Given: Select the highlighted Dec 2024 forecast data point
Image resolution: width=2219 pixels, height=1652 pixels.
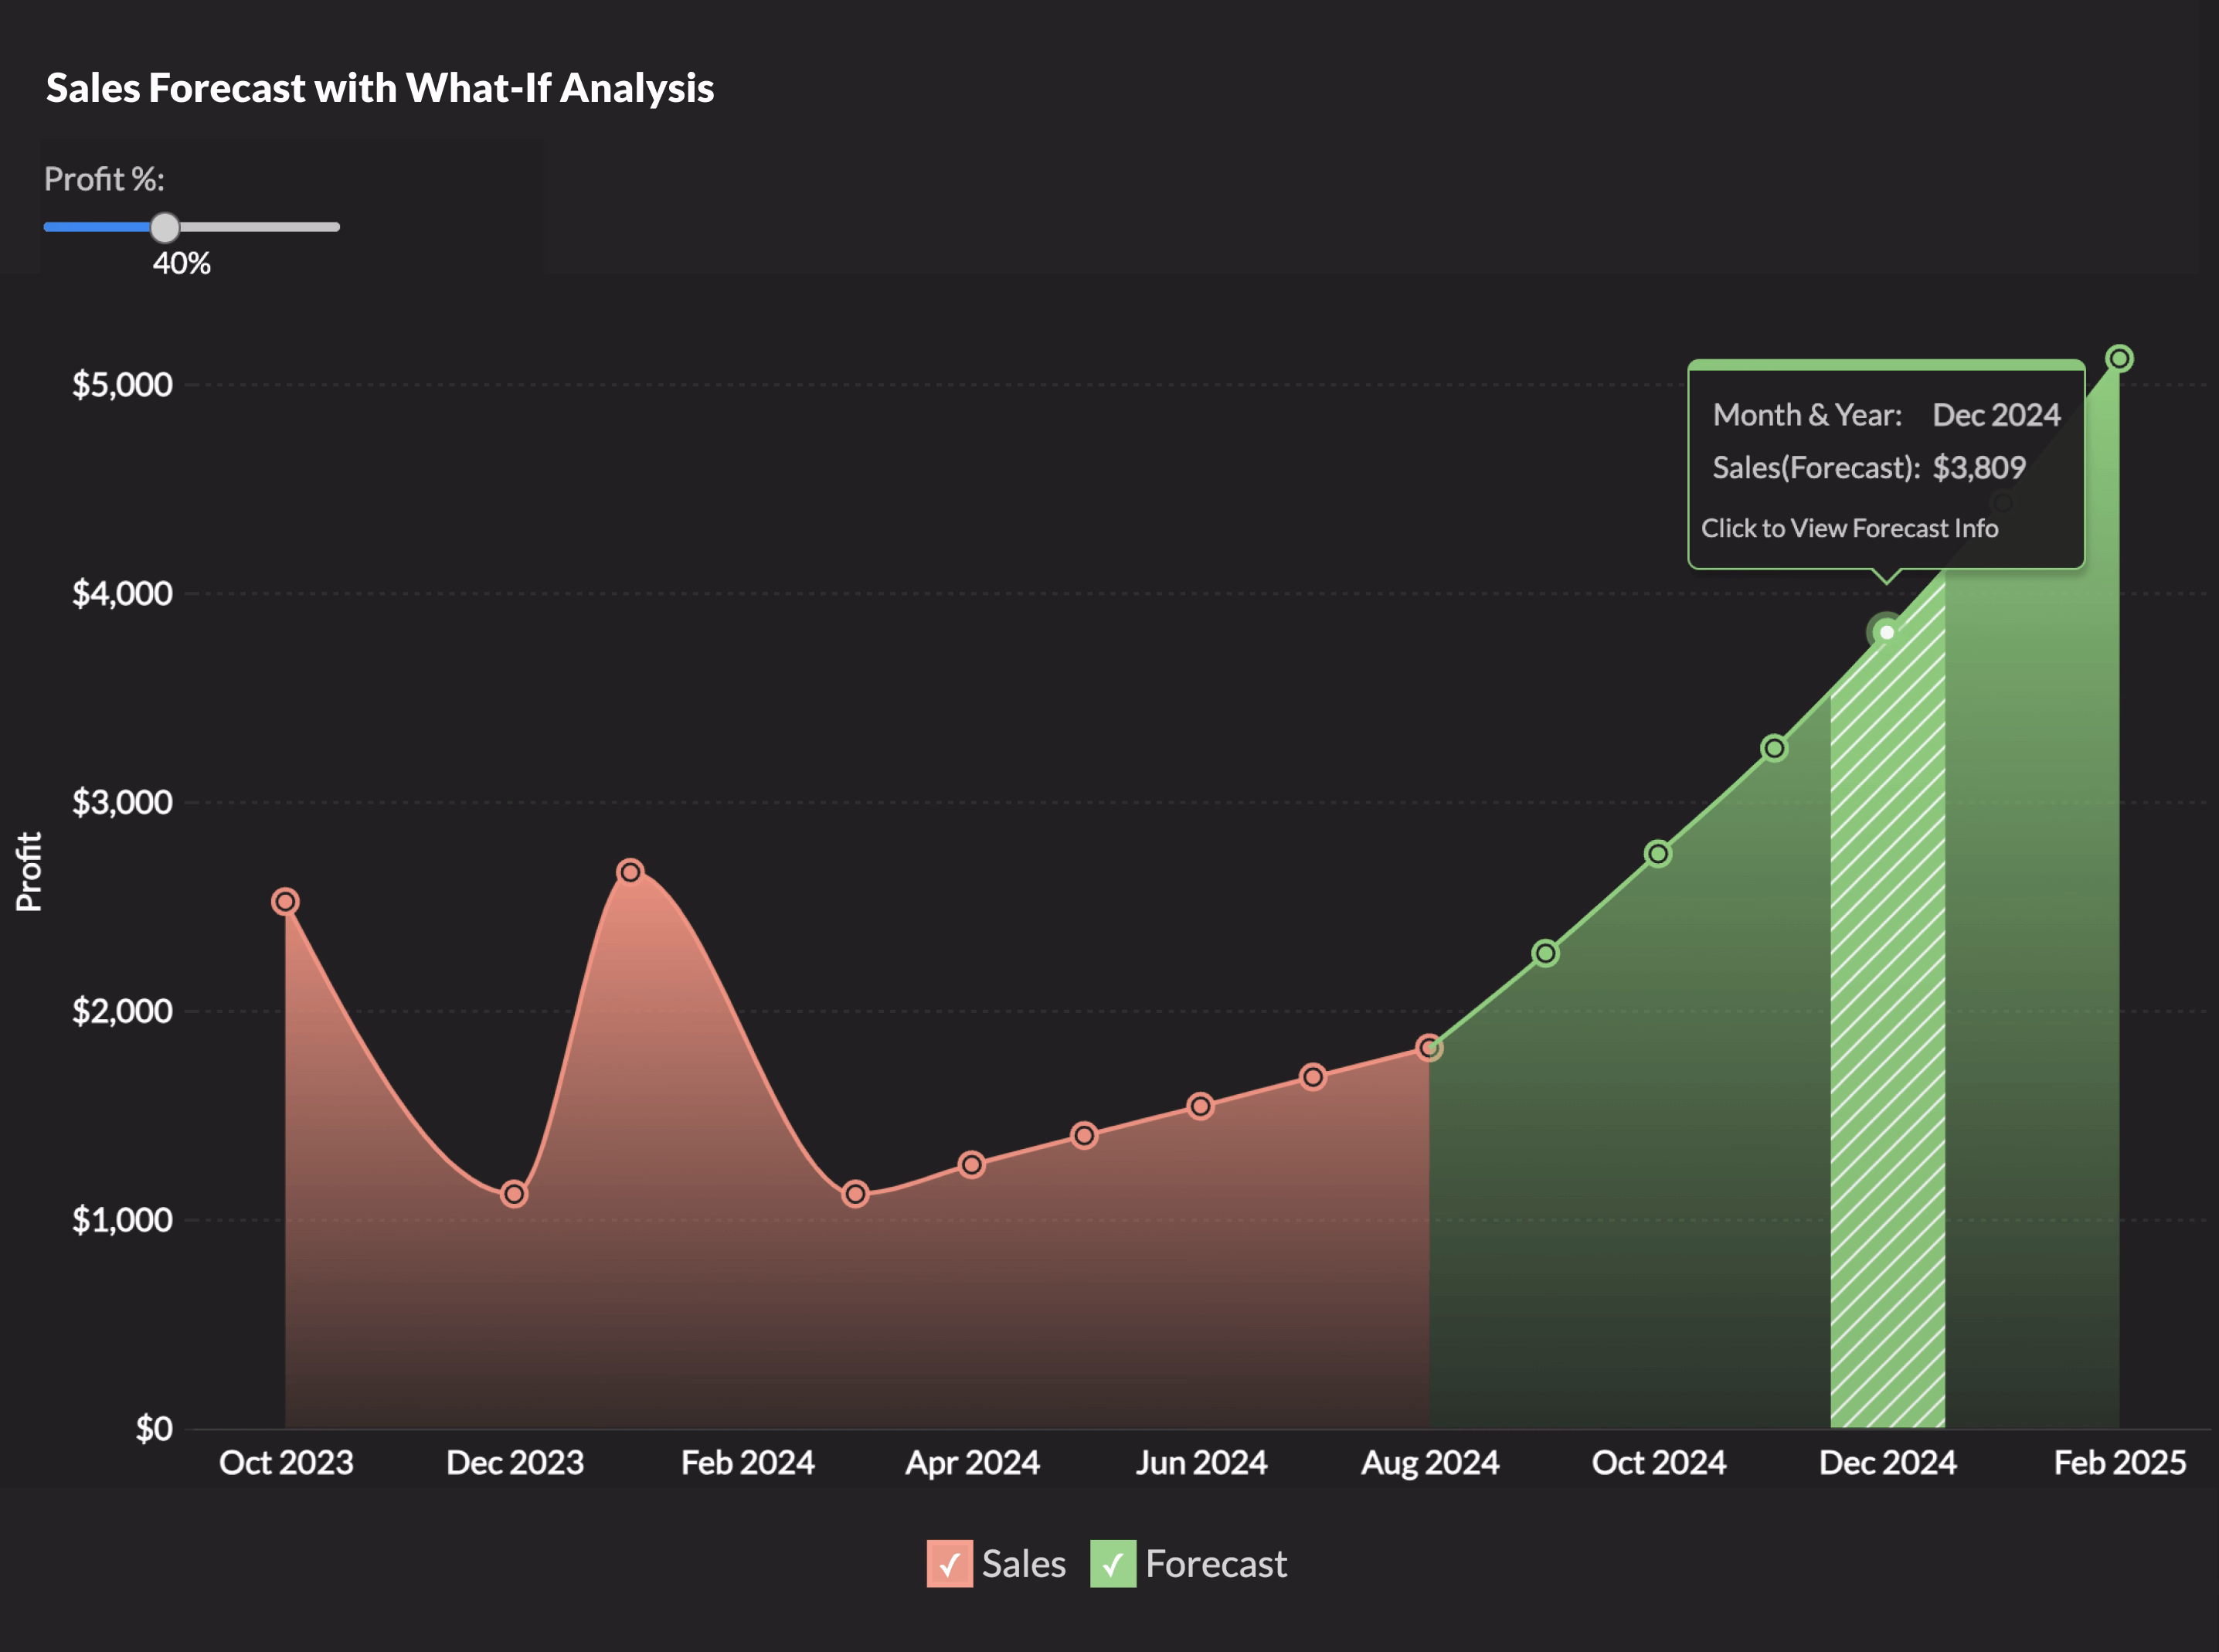Looking at the screenshot, I should coord(1886,632).
